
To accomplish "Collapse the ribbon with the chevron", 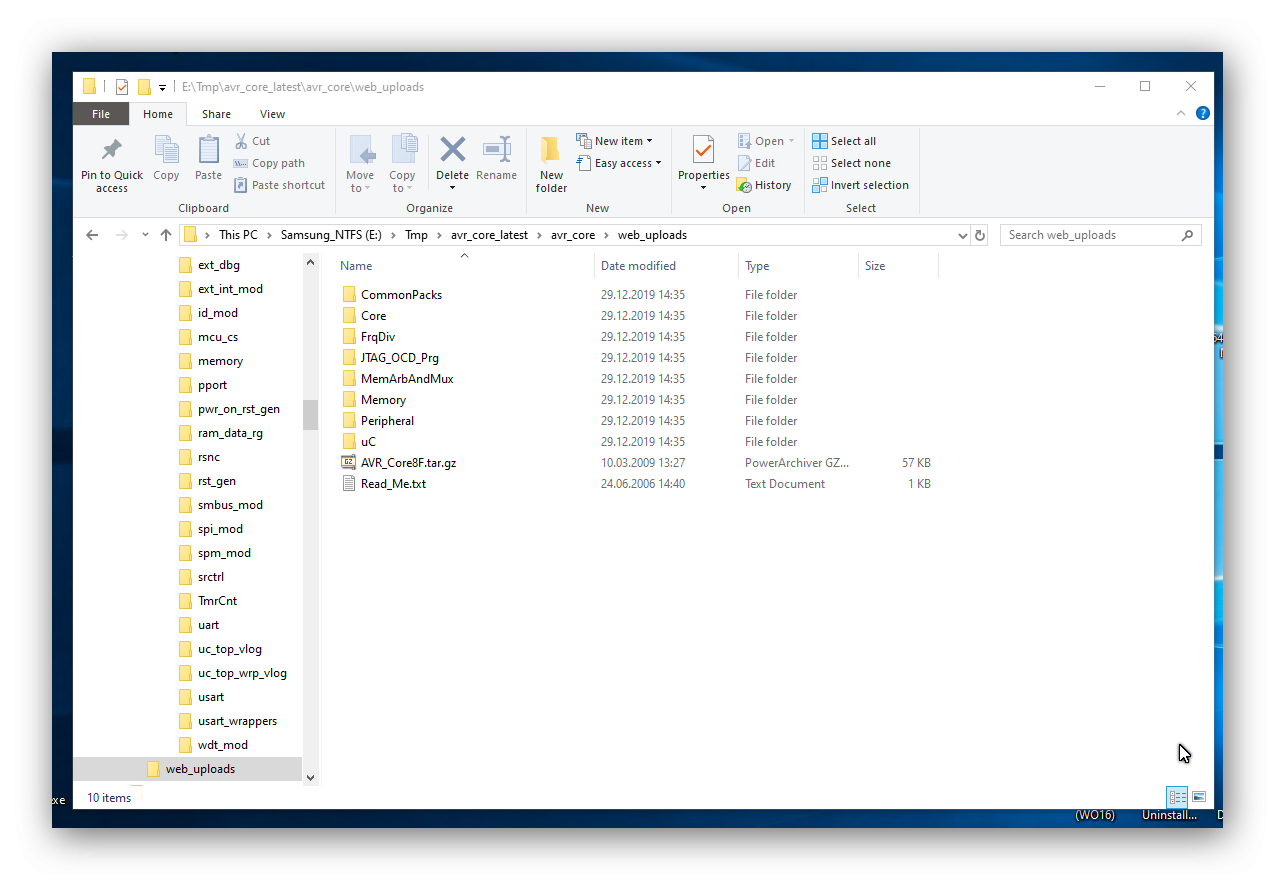I will pyautogui.click(x=1183, y=114).
